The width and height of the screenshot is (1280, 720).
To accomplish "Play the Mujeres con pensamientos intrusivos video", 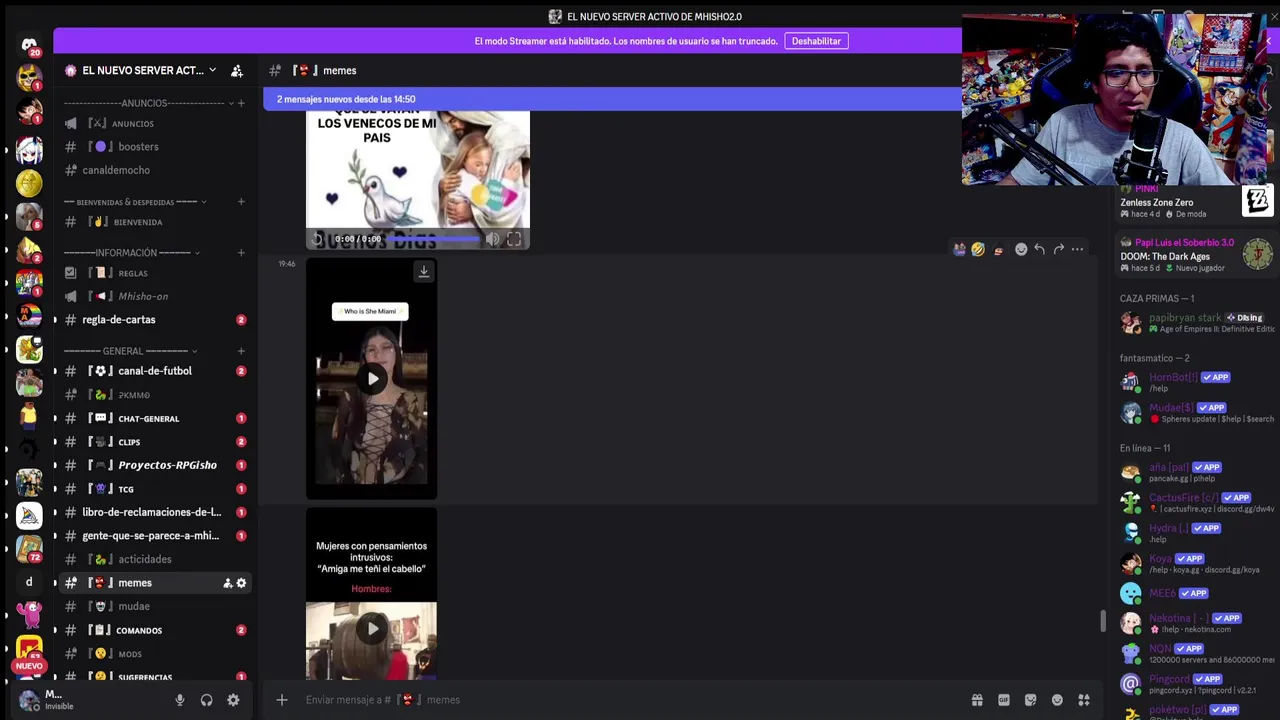I will tap(372, 628).
